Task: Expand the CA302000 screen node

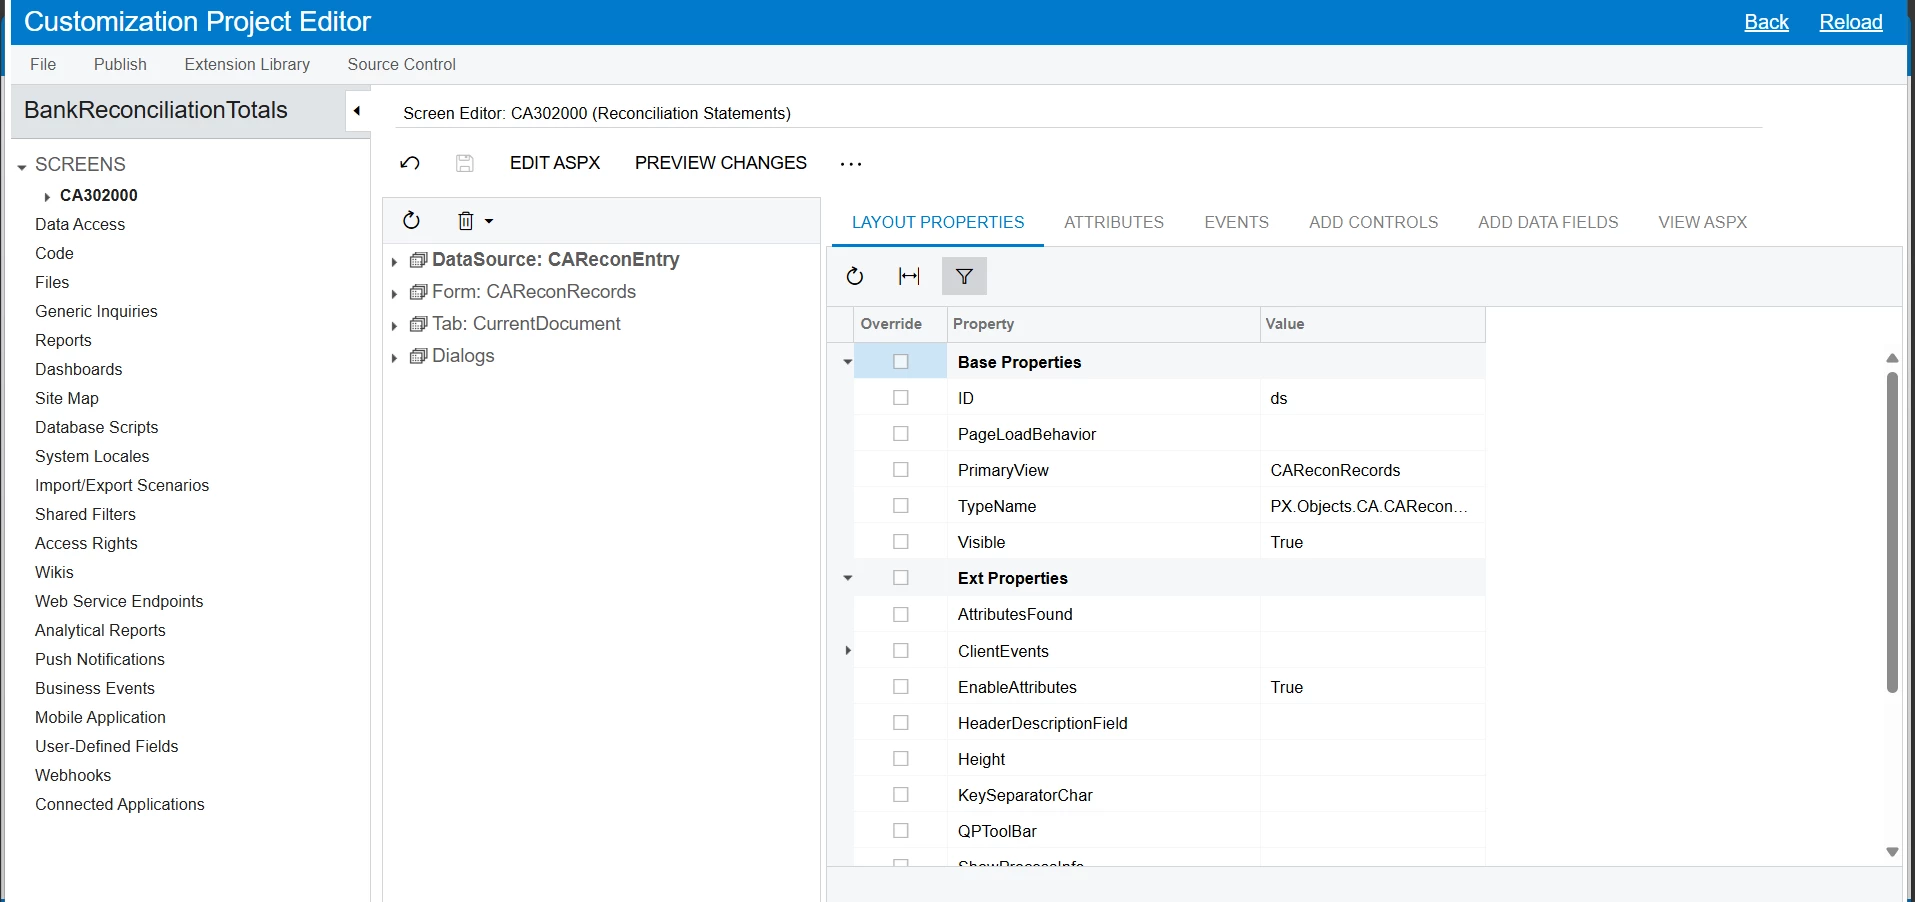Action: point(47,197)
